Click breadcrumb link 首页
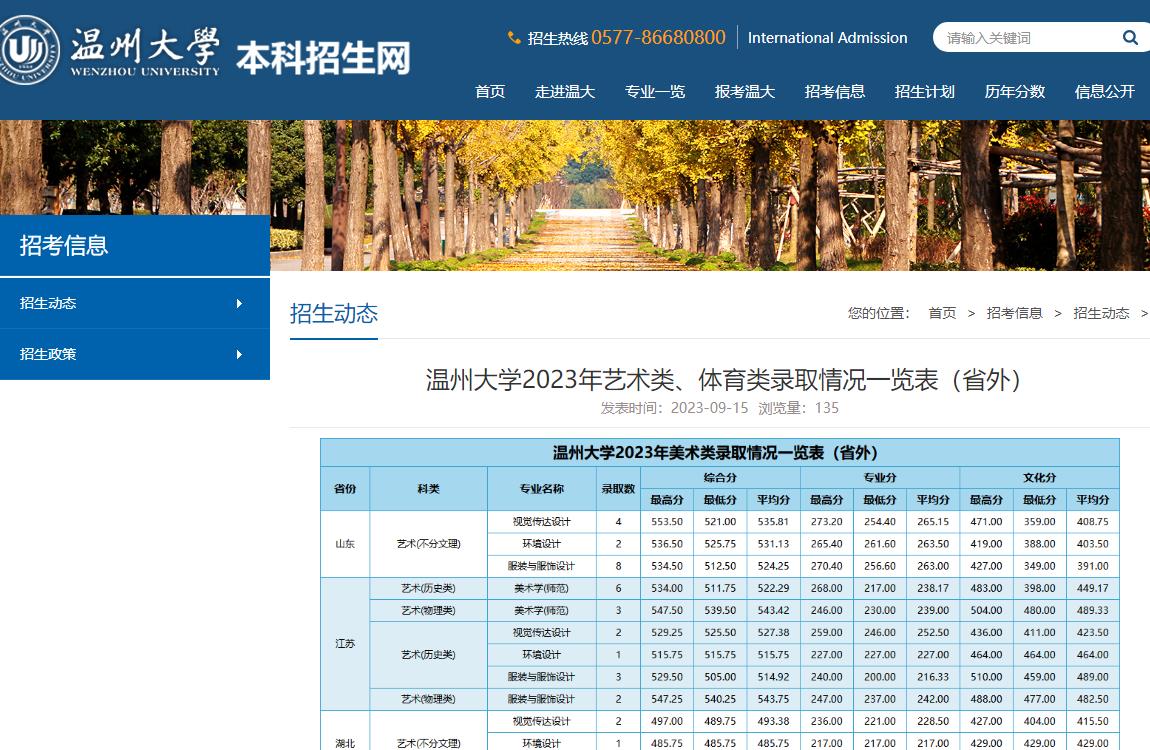Viewport: 1150px width, 750px height. click(x=942, y=313)
